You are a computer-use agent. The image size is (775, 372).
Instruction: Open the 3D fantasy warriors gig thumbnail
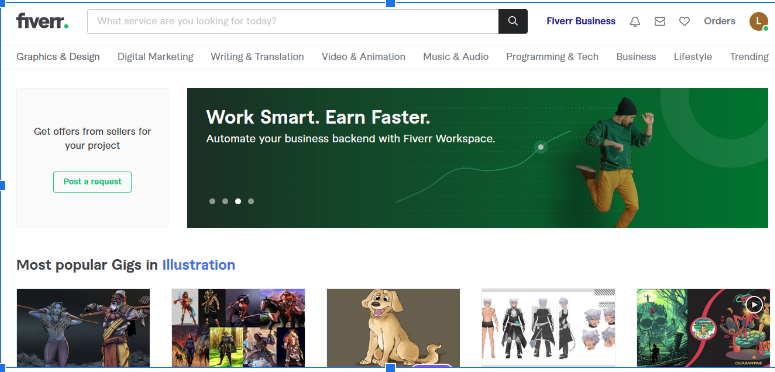pyautogui.click(x=83, y=328)
